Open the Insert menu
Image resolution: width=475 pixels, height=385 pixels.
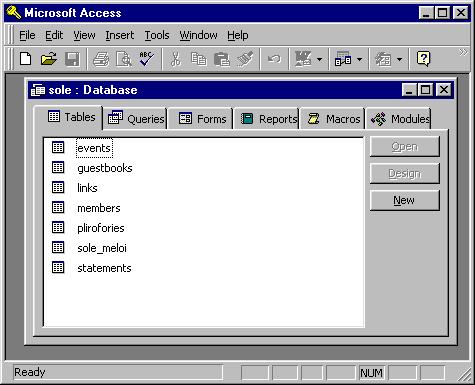click(x=120, y=35)
